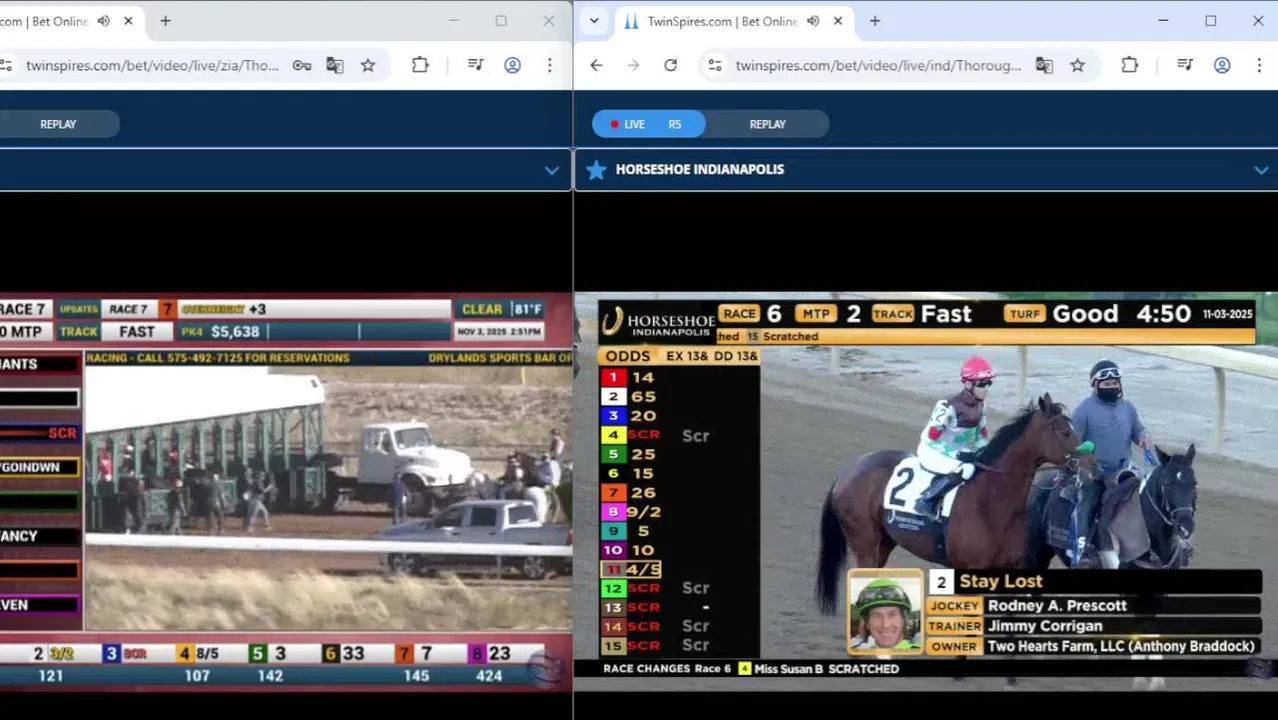
Task: Open Chrome menu in left window
Action: point(549,65)
